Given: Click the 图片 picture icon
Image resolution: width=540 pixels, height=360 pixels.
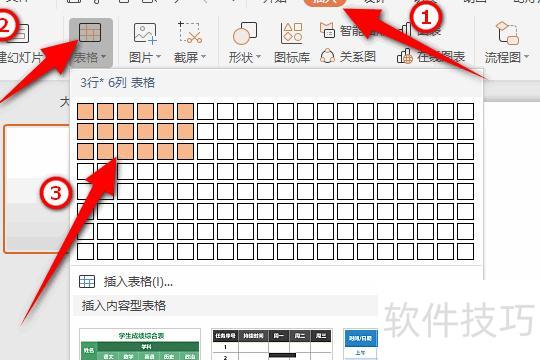Looking at the screenshot, I should coord(145,33).
